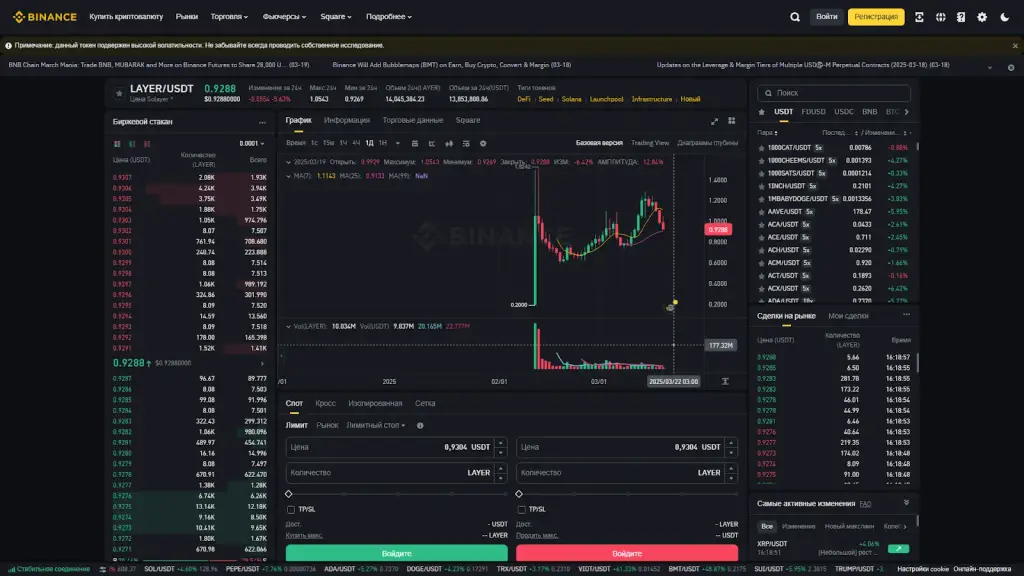Enable TP/SL checkbox in sell form

point(521,509)
